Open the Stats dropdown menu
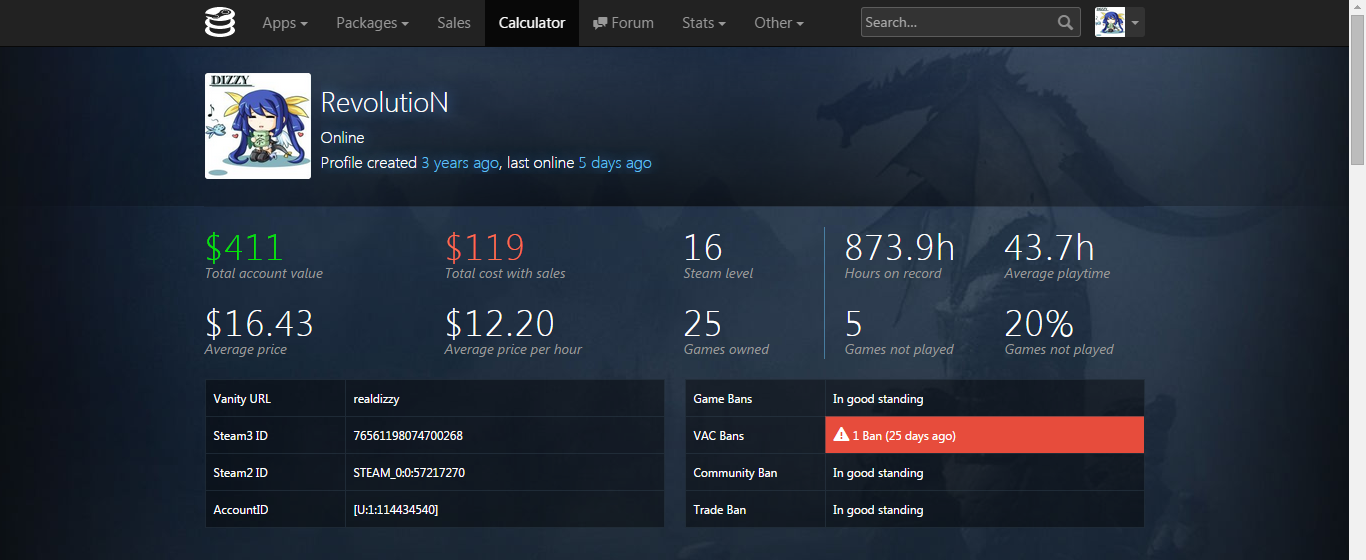 pyautogui.click(x=703, y=22)
